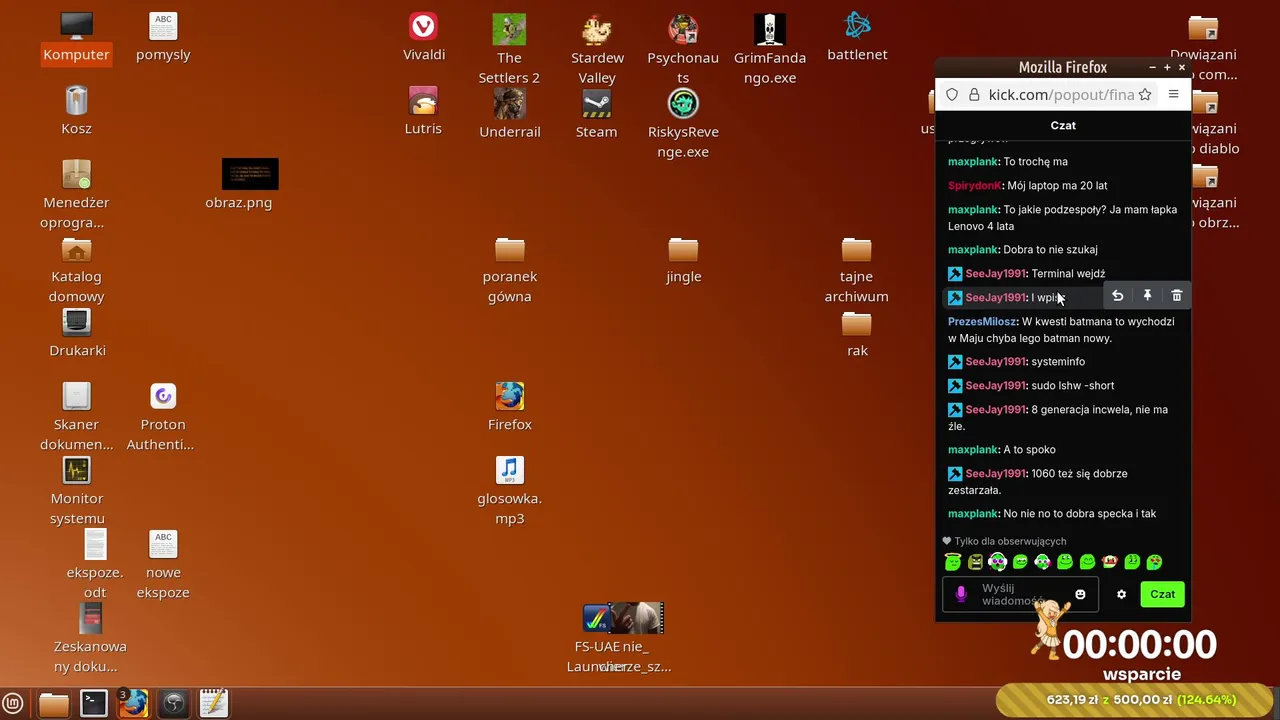Open the Vivaldi browser desktop icon
Image resolution: width=1280 pixels, height=720 pixels.
pos(424,37)
